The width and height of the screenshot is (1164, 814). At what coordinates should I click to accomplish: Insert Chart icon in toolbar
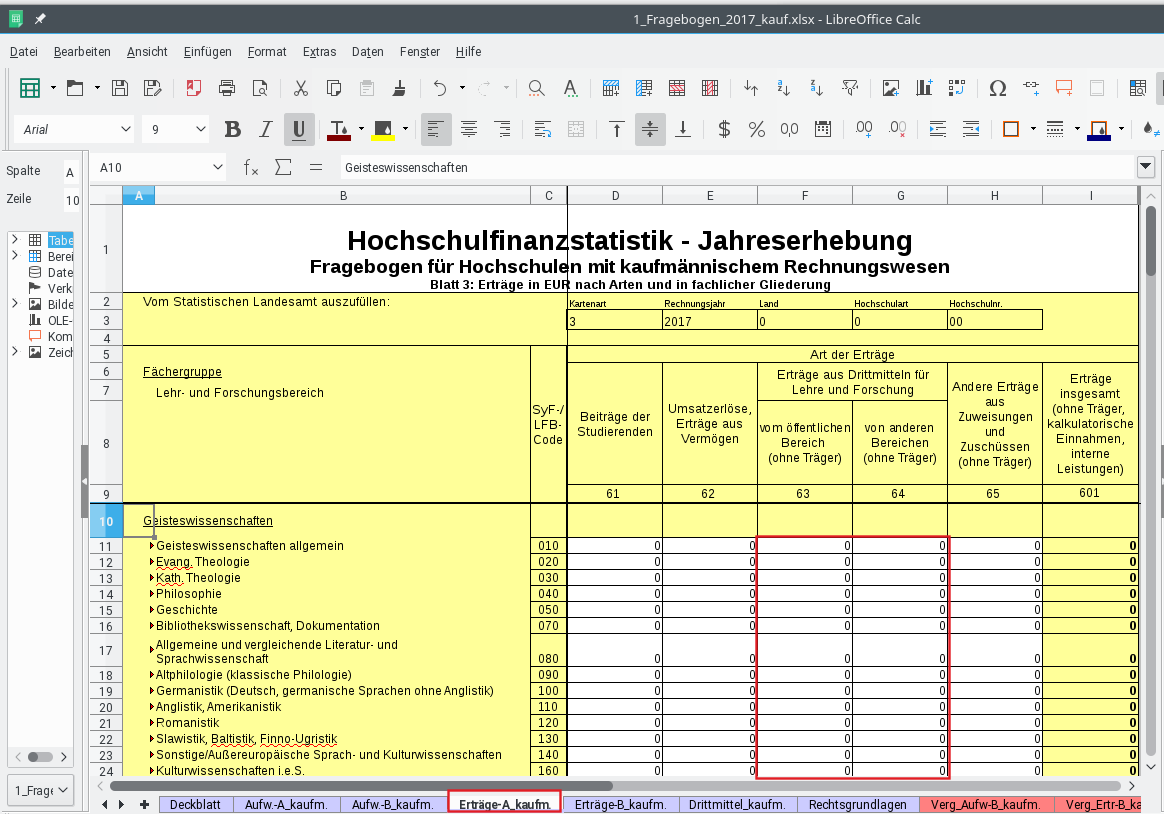pyautogui.click(x=923, y=88)
